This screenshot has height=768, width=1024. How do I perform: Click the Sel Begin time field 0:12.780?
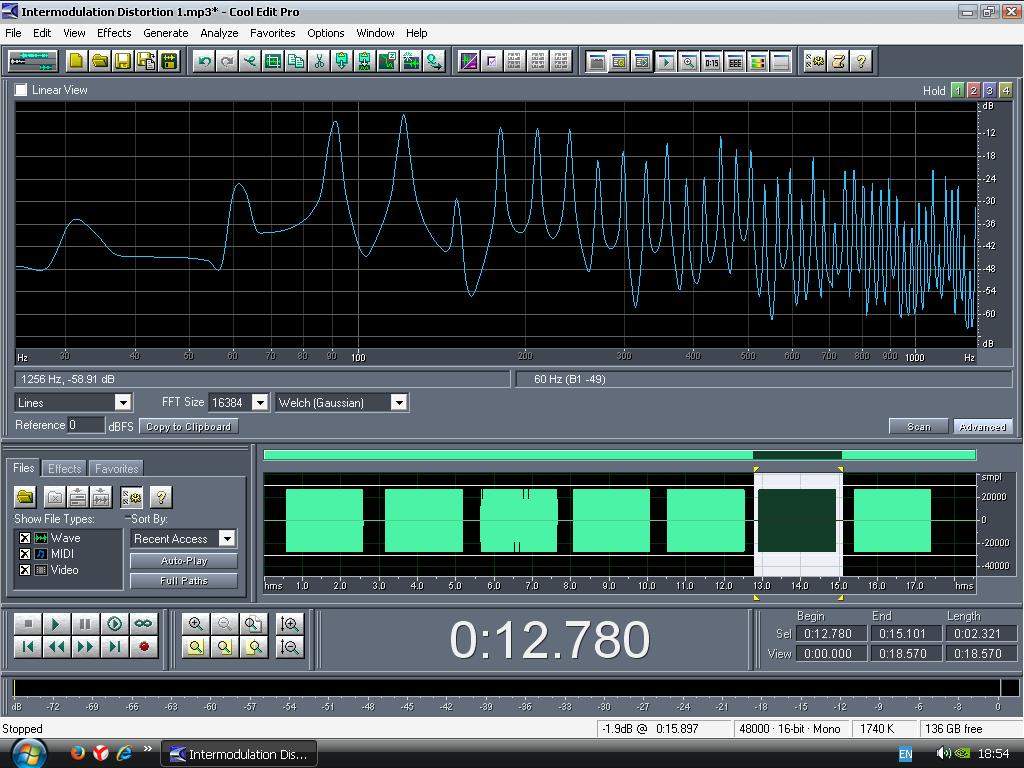(831, 633)
